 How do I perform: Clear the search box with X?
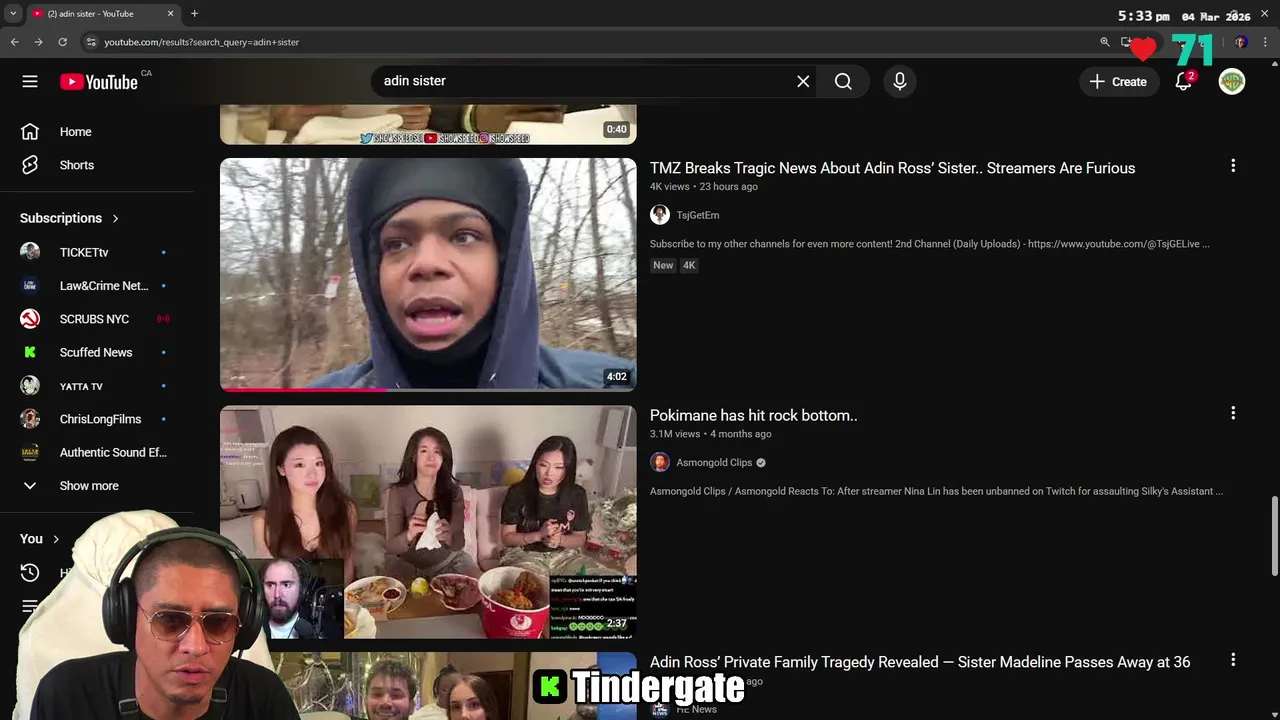tap(803, 81)
